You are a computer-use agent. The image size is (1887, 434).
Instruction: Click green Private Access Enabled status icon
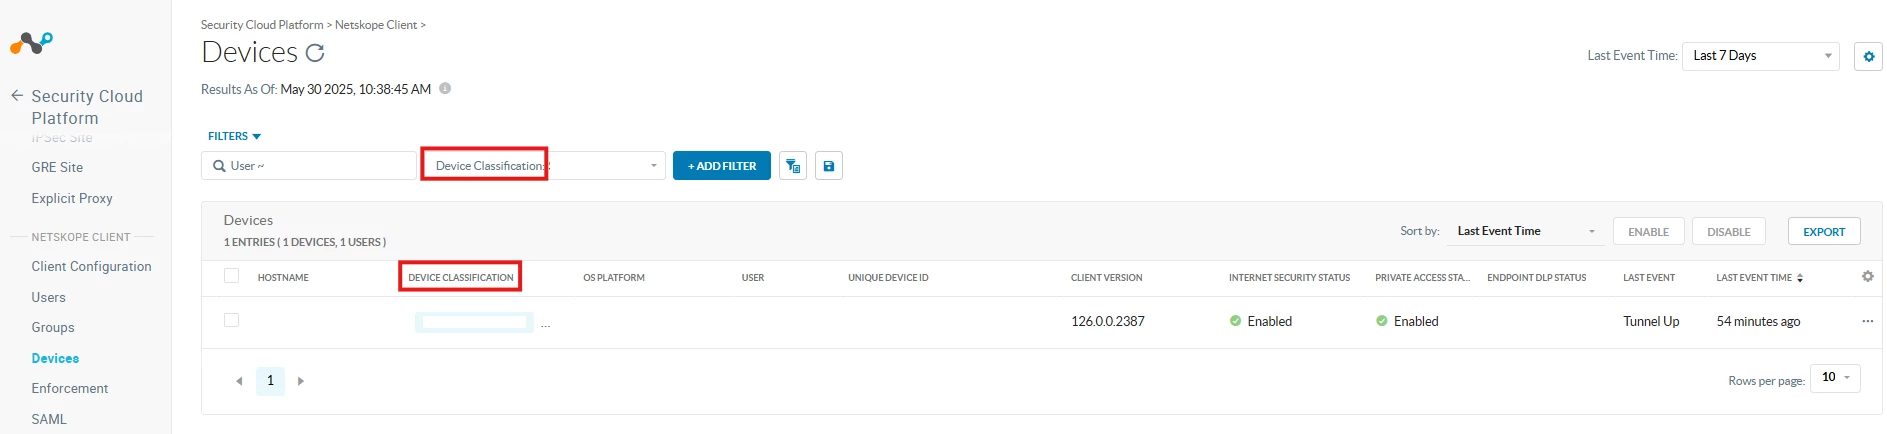coord(1381,321)
